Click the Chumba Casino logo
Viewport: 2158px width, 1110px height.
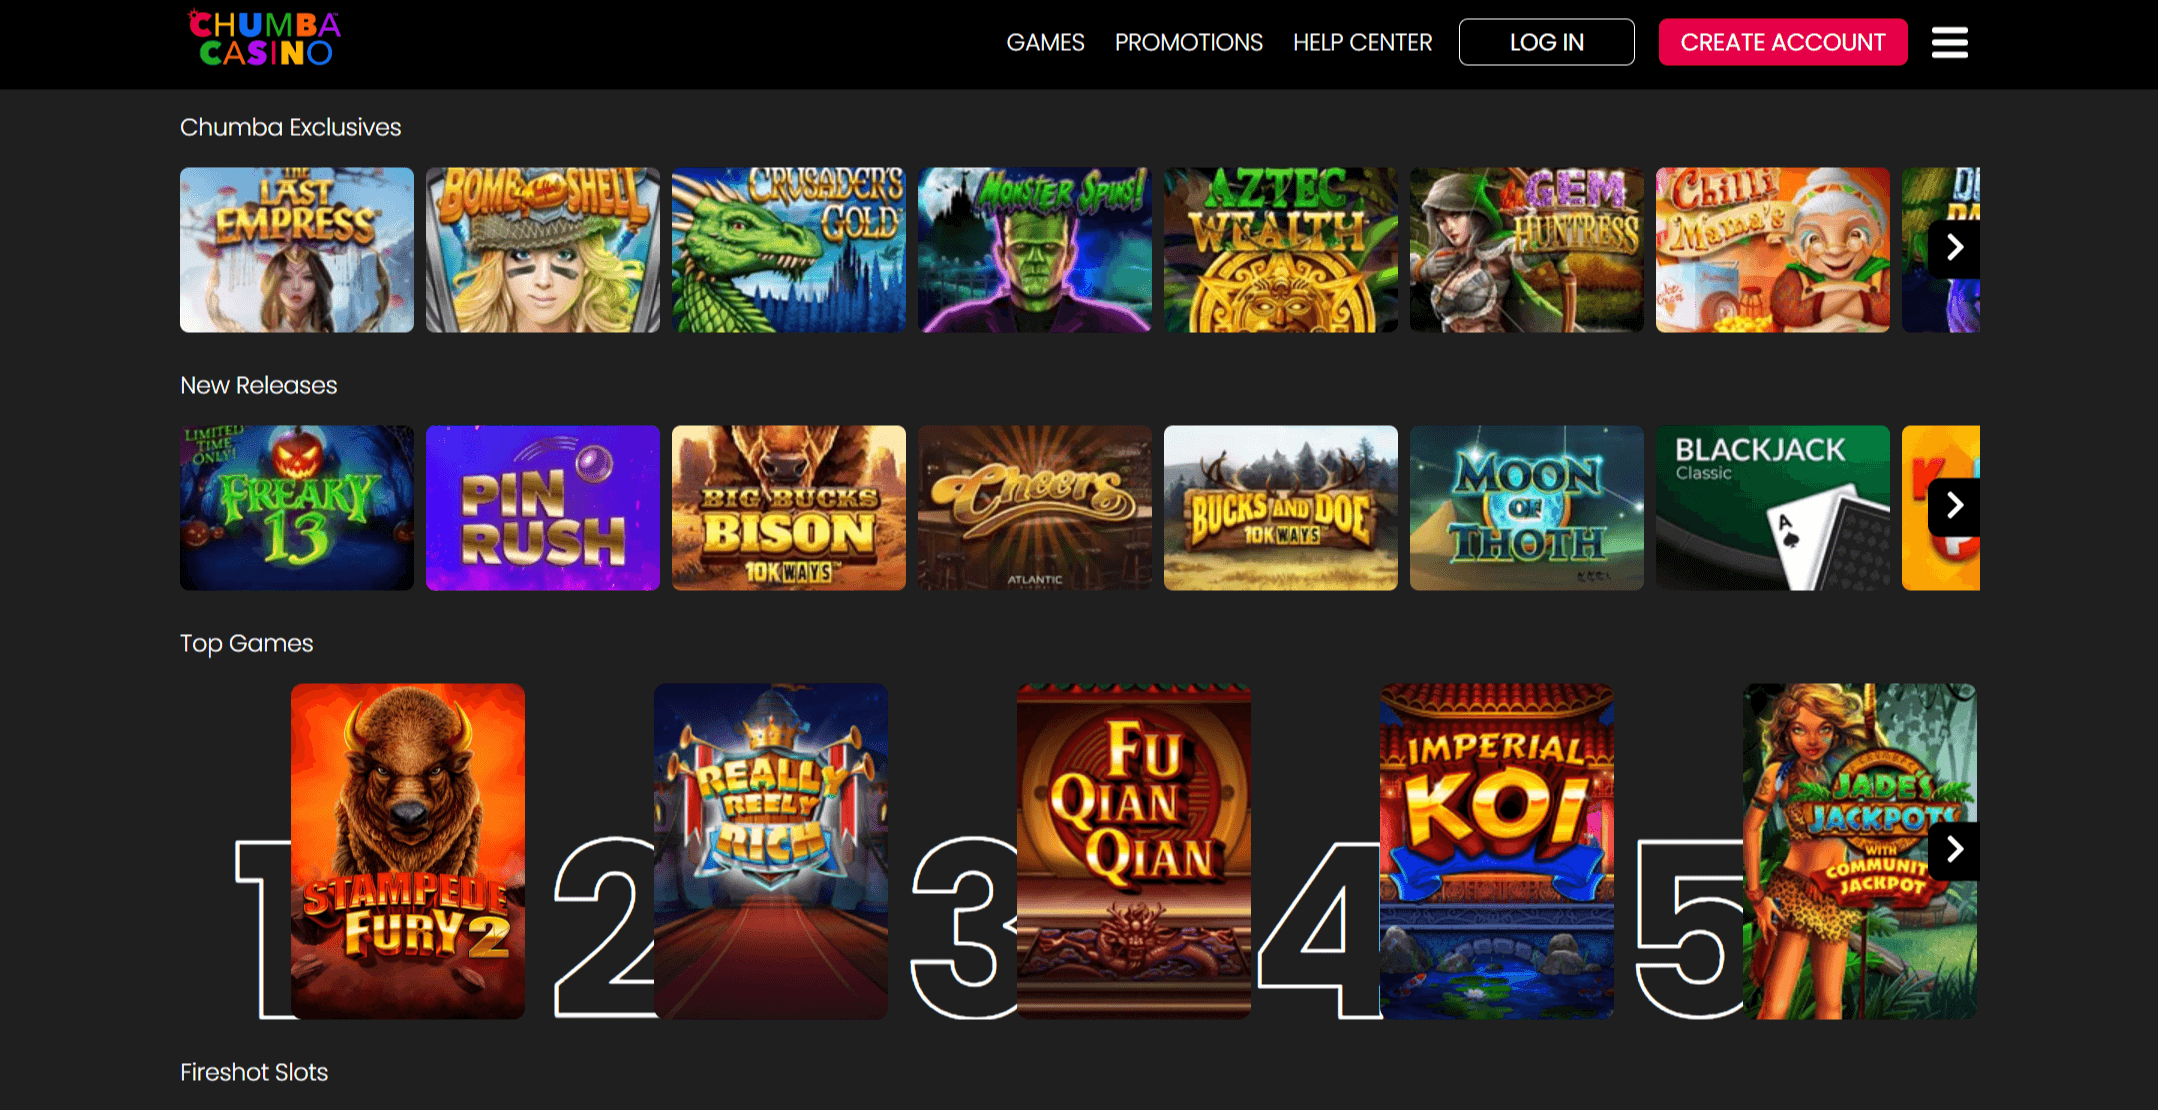pos(265,38)
